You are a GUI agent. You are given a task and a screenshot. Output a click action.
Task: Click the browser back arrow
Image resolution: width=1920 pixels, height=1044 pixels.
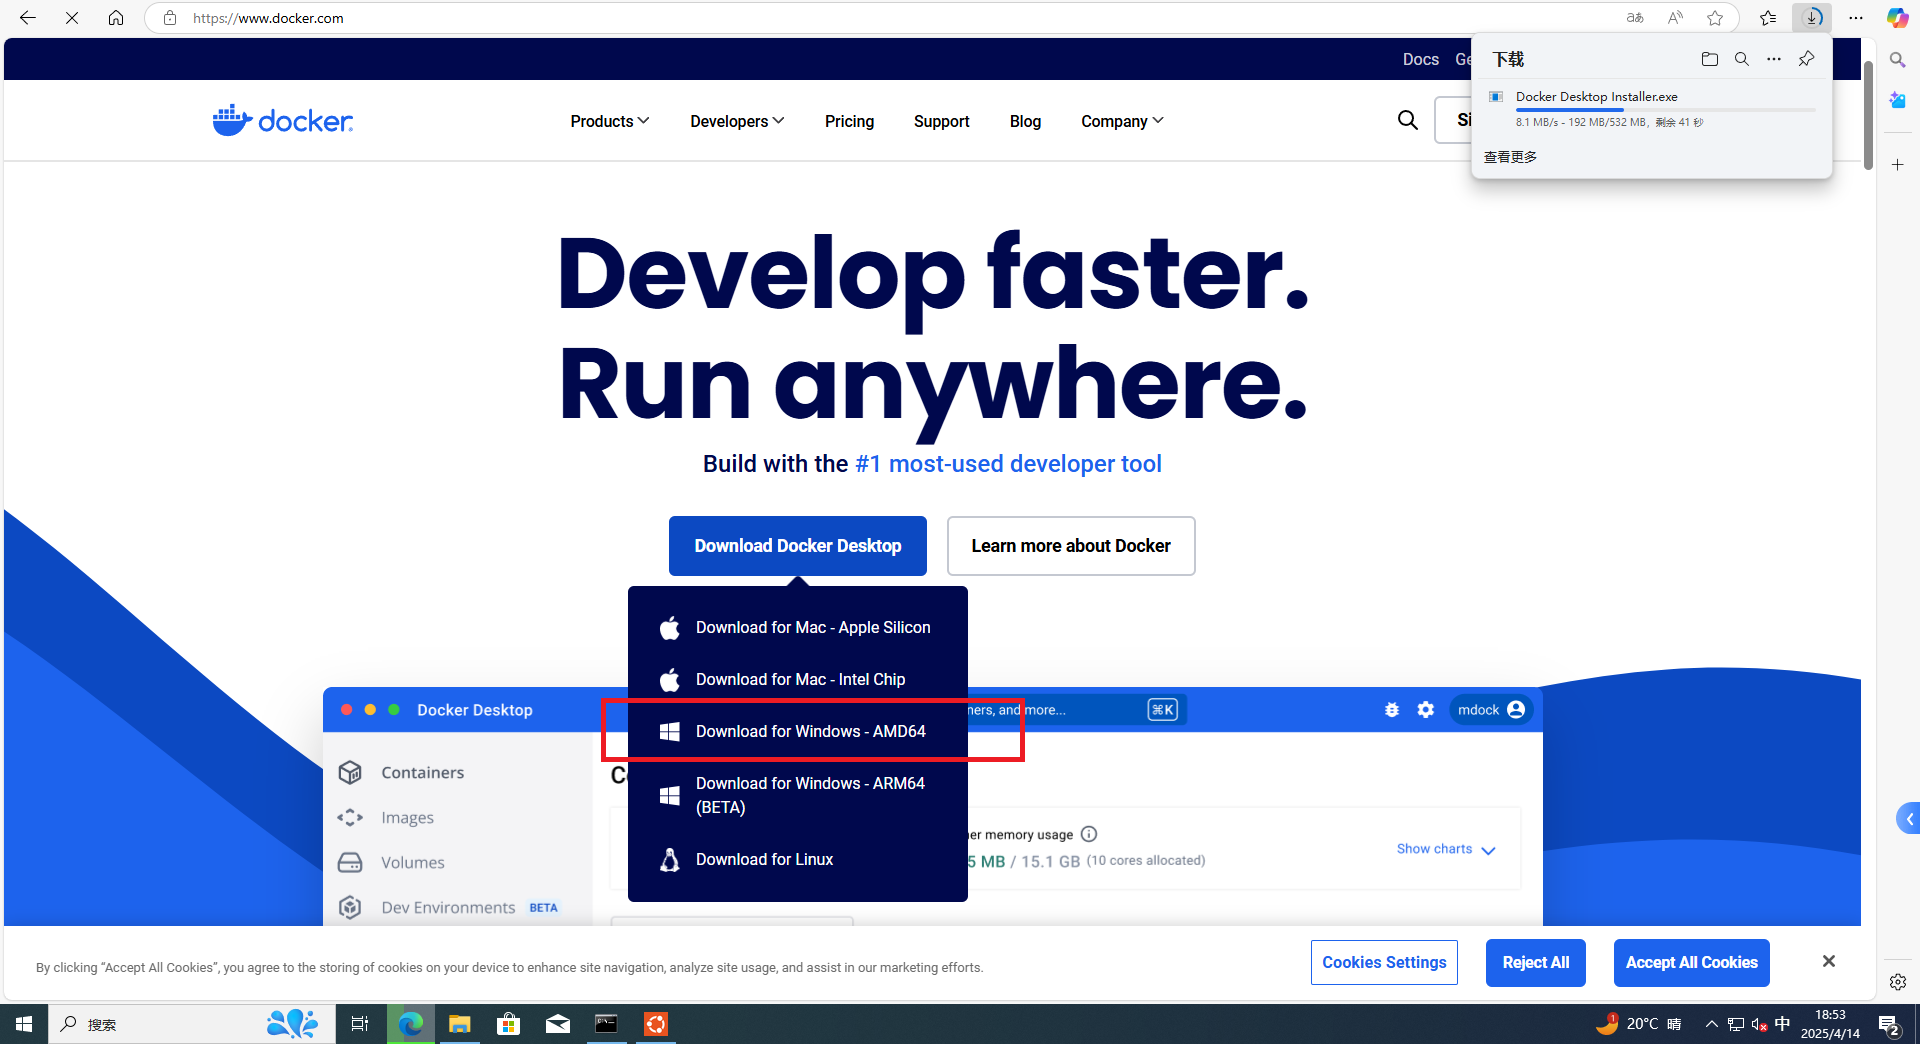coord(28,18)
